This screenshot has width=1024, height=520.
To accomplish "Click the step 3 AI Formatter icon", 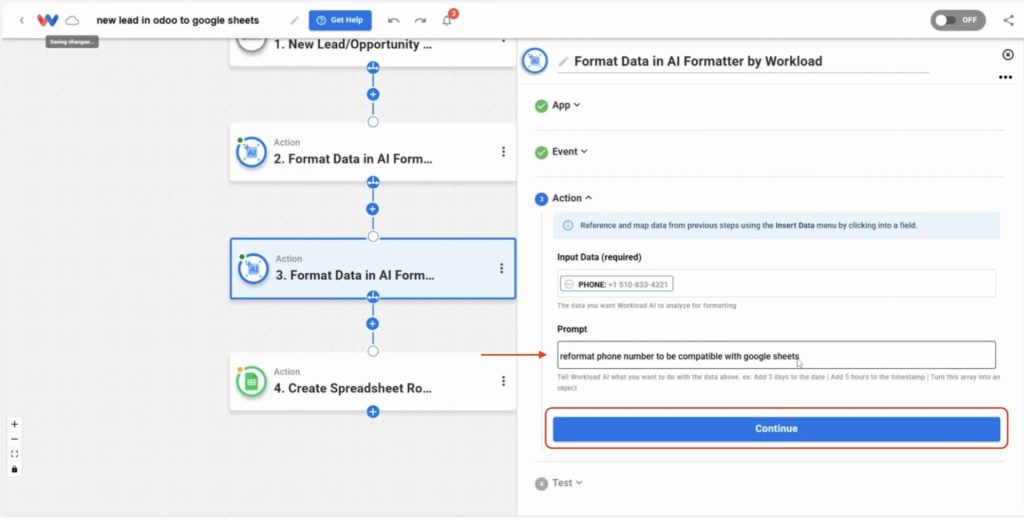I will pyautogui.click(x=253, y=268).
